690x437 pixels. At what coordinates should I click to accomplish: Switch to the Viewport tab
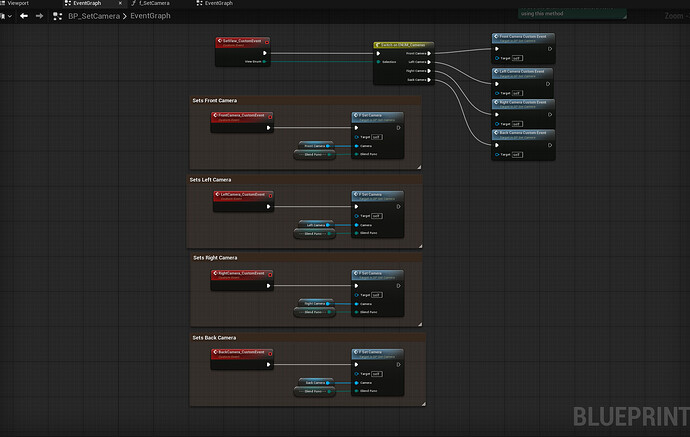[x=18, y=4]
